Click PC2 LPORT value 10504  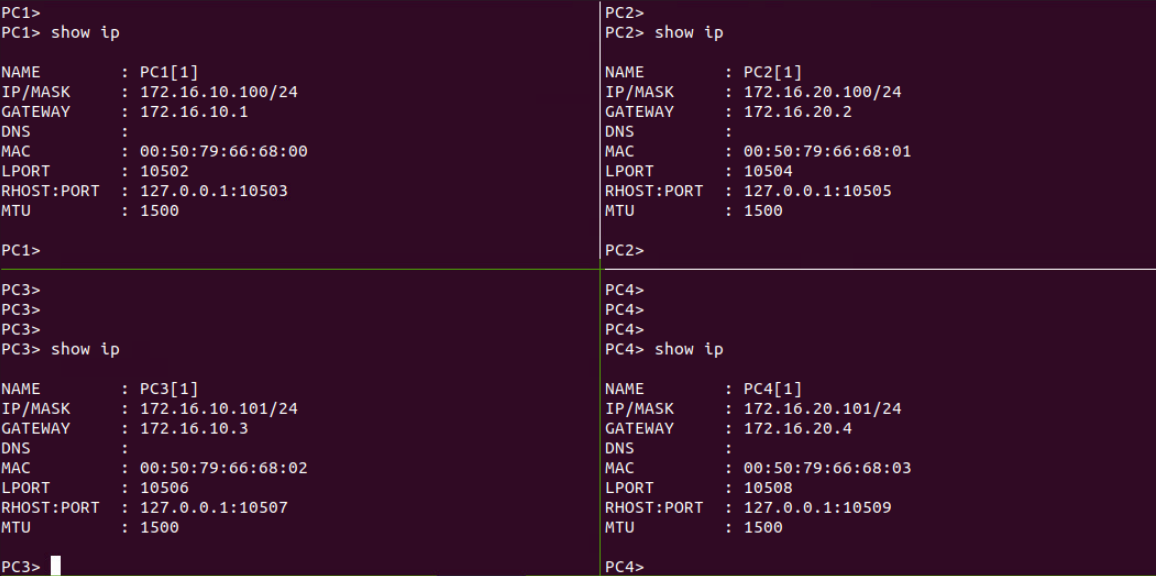point(768,172)
